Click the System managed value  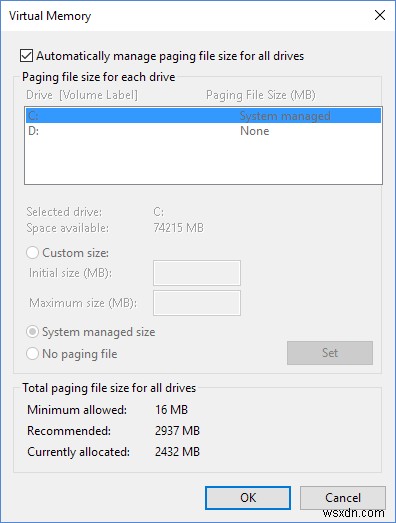[x=285, y=116]
